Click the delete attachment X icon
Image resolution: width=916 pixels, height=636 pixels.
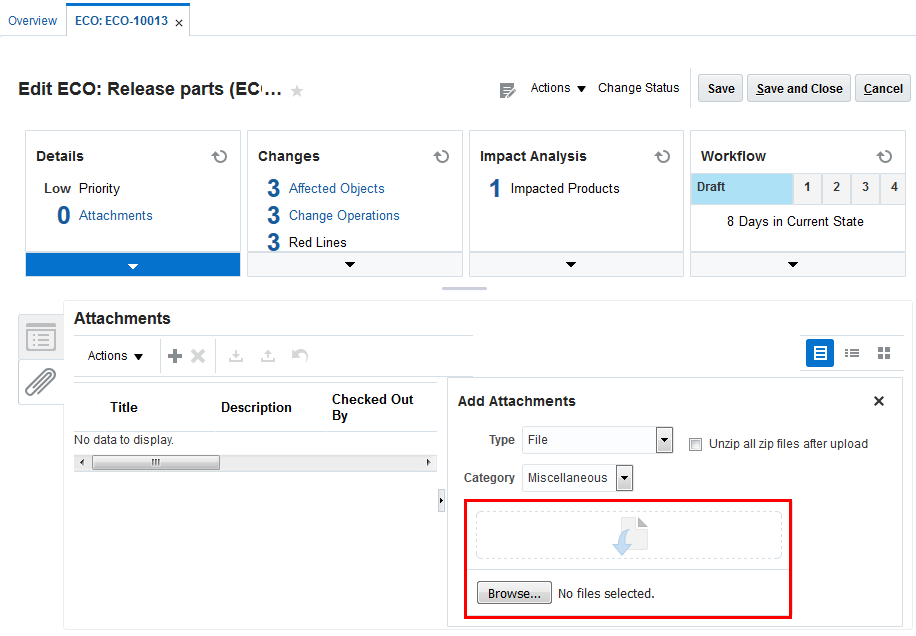click(x=198, y=356)
